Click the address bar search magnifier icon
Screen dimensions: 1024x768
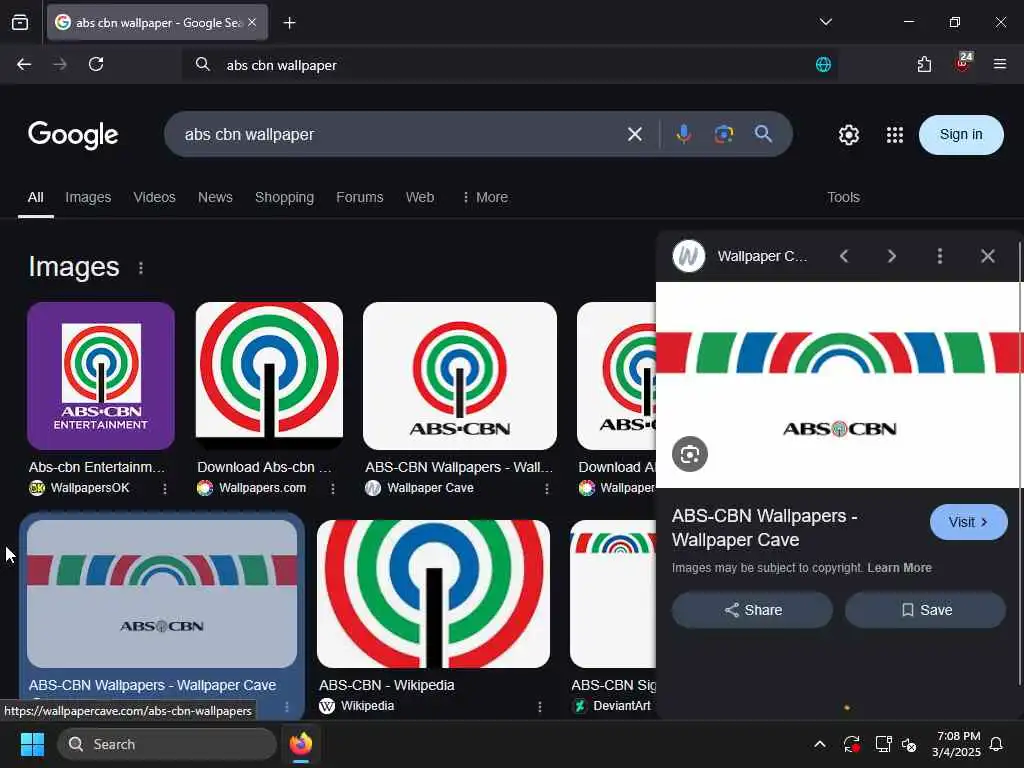click(202, 65)
